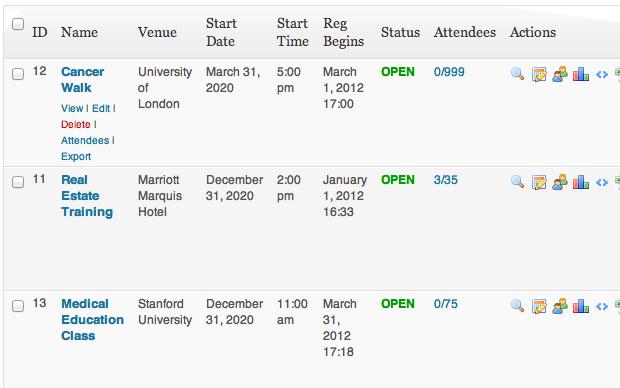
Task: Click the Name column header
Action: point(79,32)
